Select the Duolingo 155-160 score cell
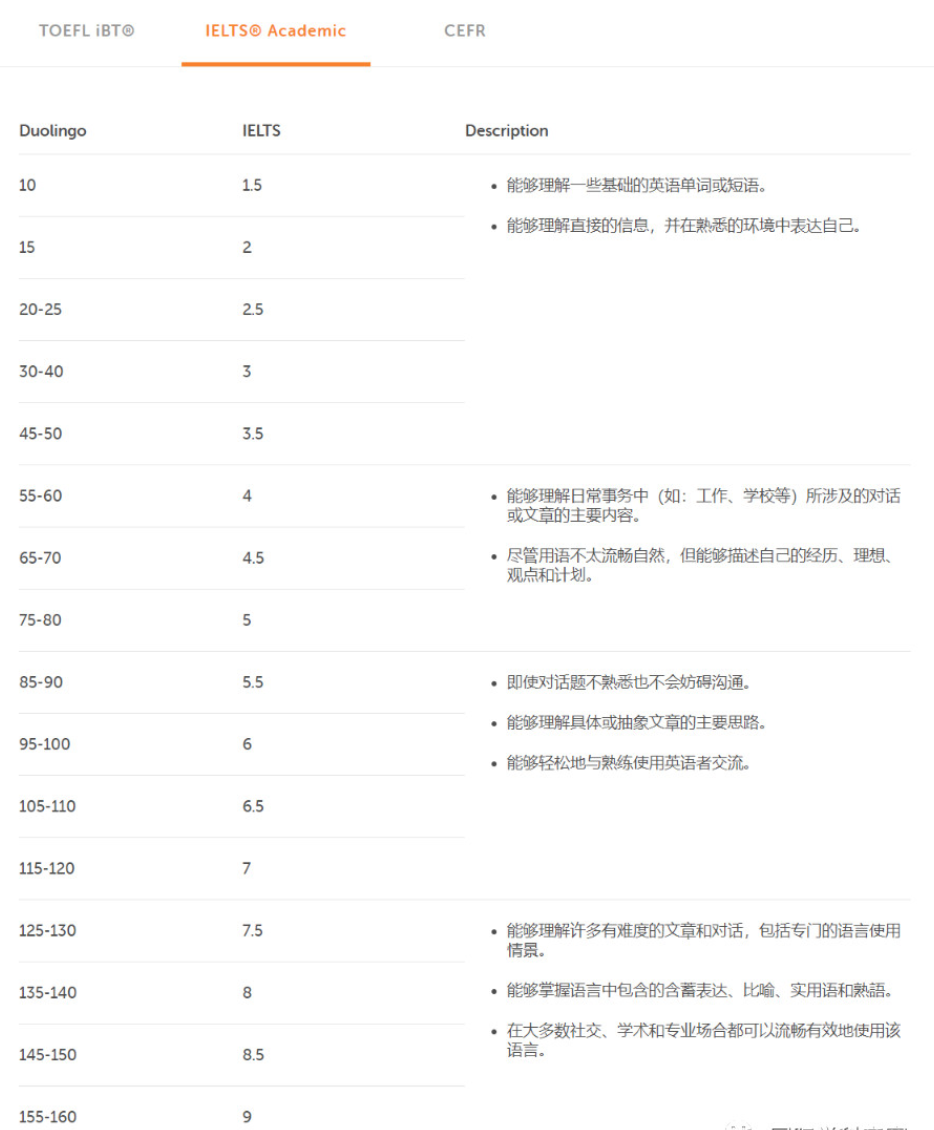The height and width of the screenshot is (1130, 934). point(47,1116)
